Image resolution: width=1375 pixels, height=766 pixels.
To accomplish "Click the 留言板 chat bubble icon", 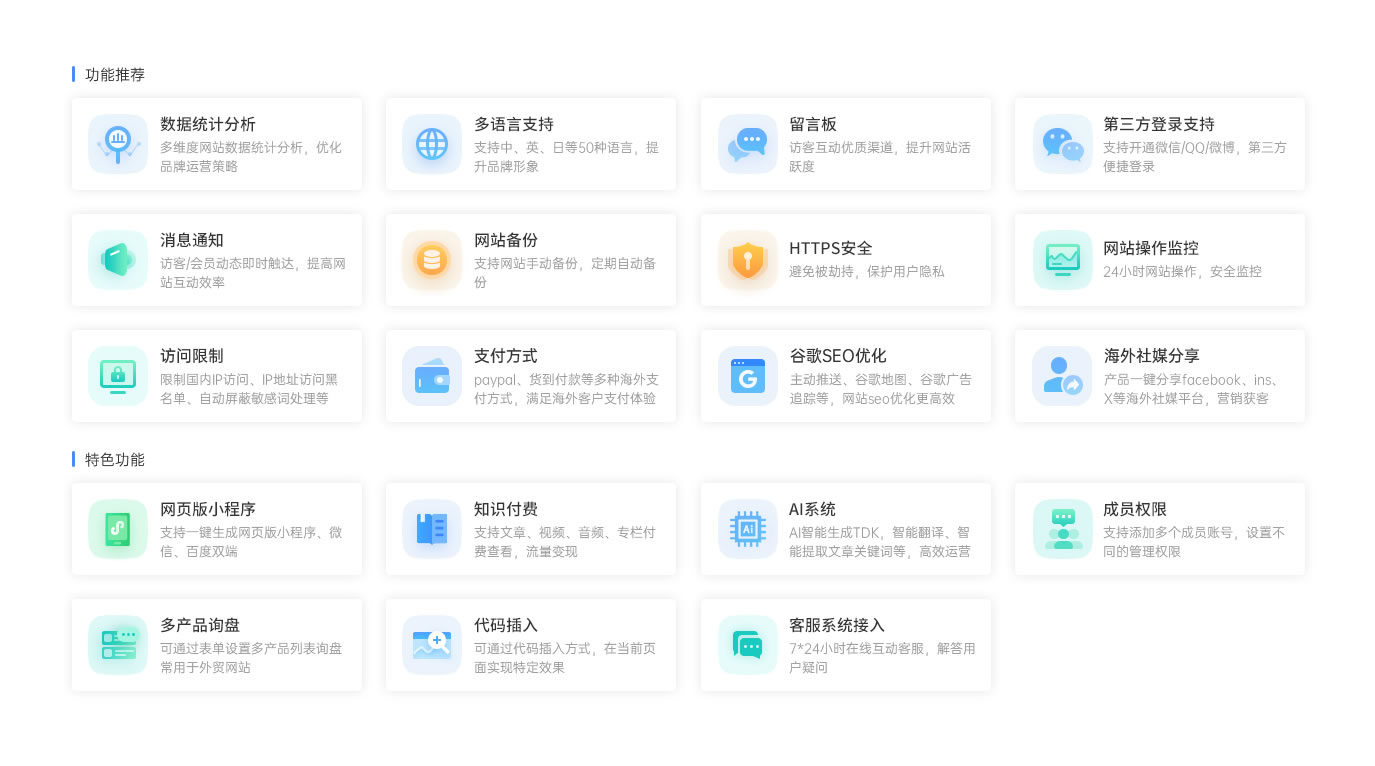I will 747,144.
